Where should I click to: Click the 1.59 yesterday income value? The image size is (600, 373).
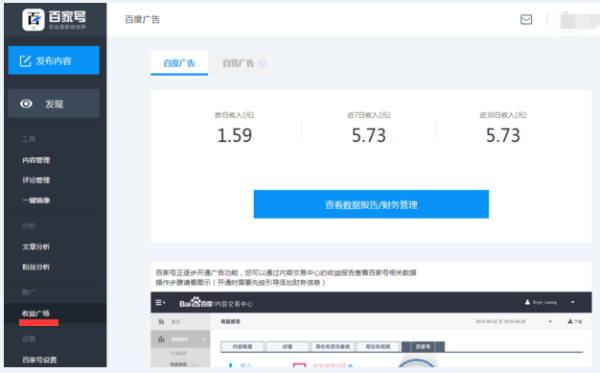coord(235,135)
